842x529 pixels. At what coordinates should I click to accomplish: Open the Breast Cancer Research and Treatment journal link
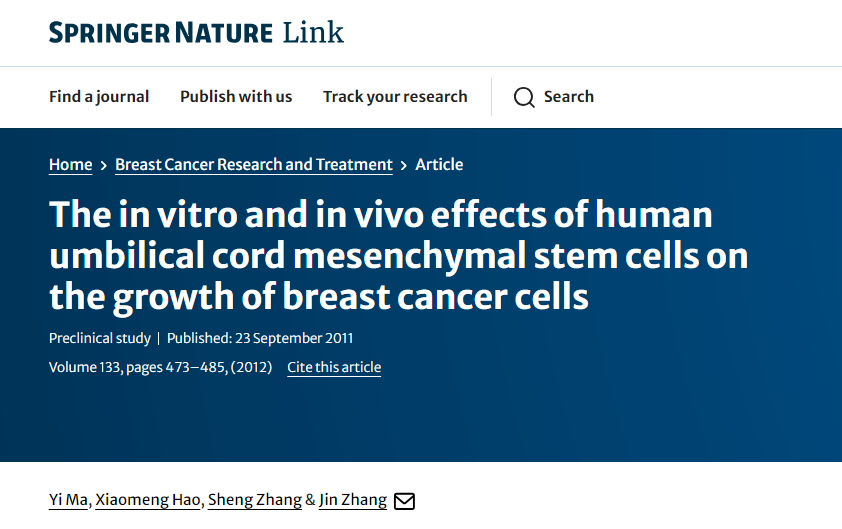tap(254, 164)
